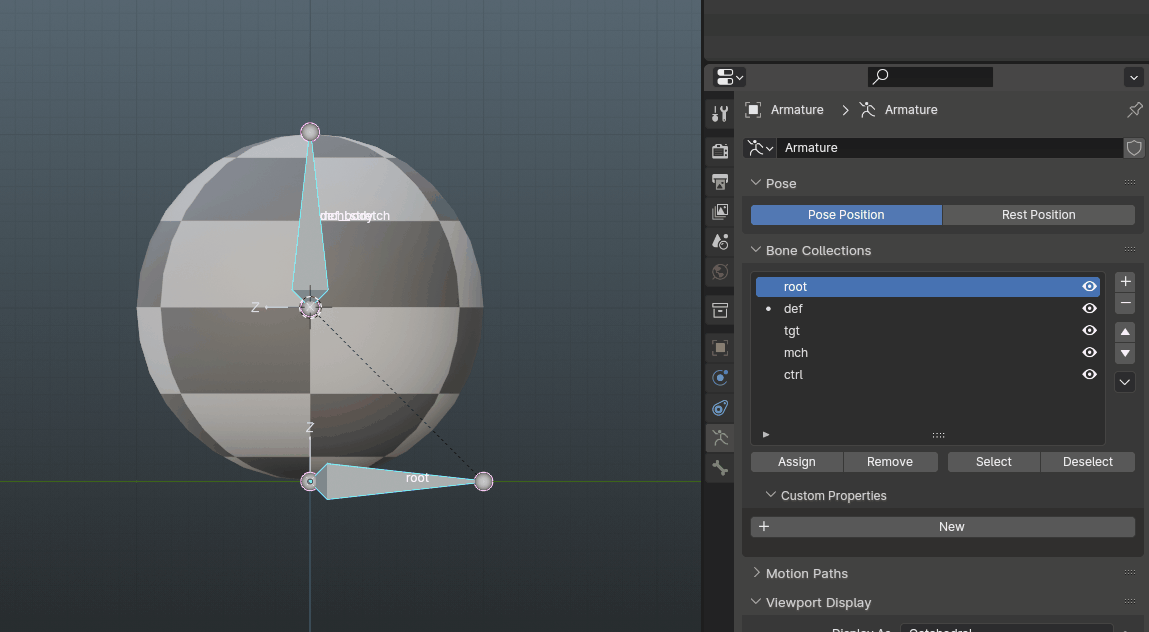Click the Assign button
This screenshot has height=632, width=1149.
pyautogui.click(x=796, y=462)
